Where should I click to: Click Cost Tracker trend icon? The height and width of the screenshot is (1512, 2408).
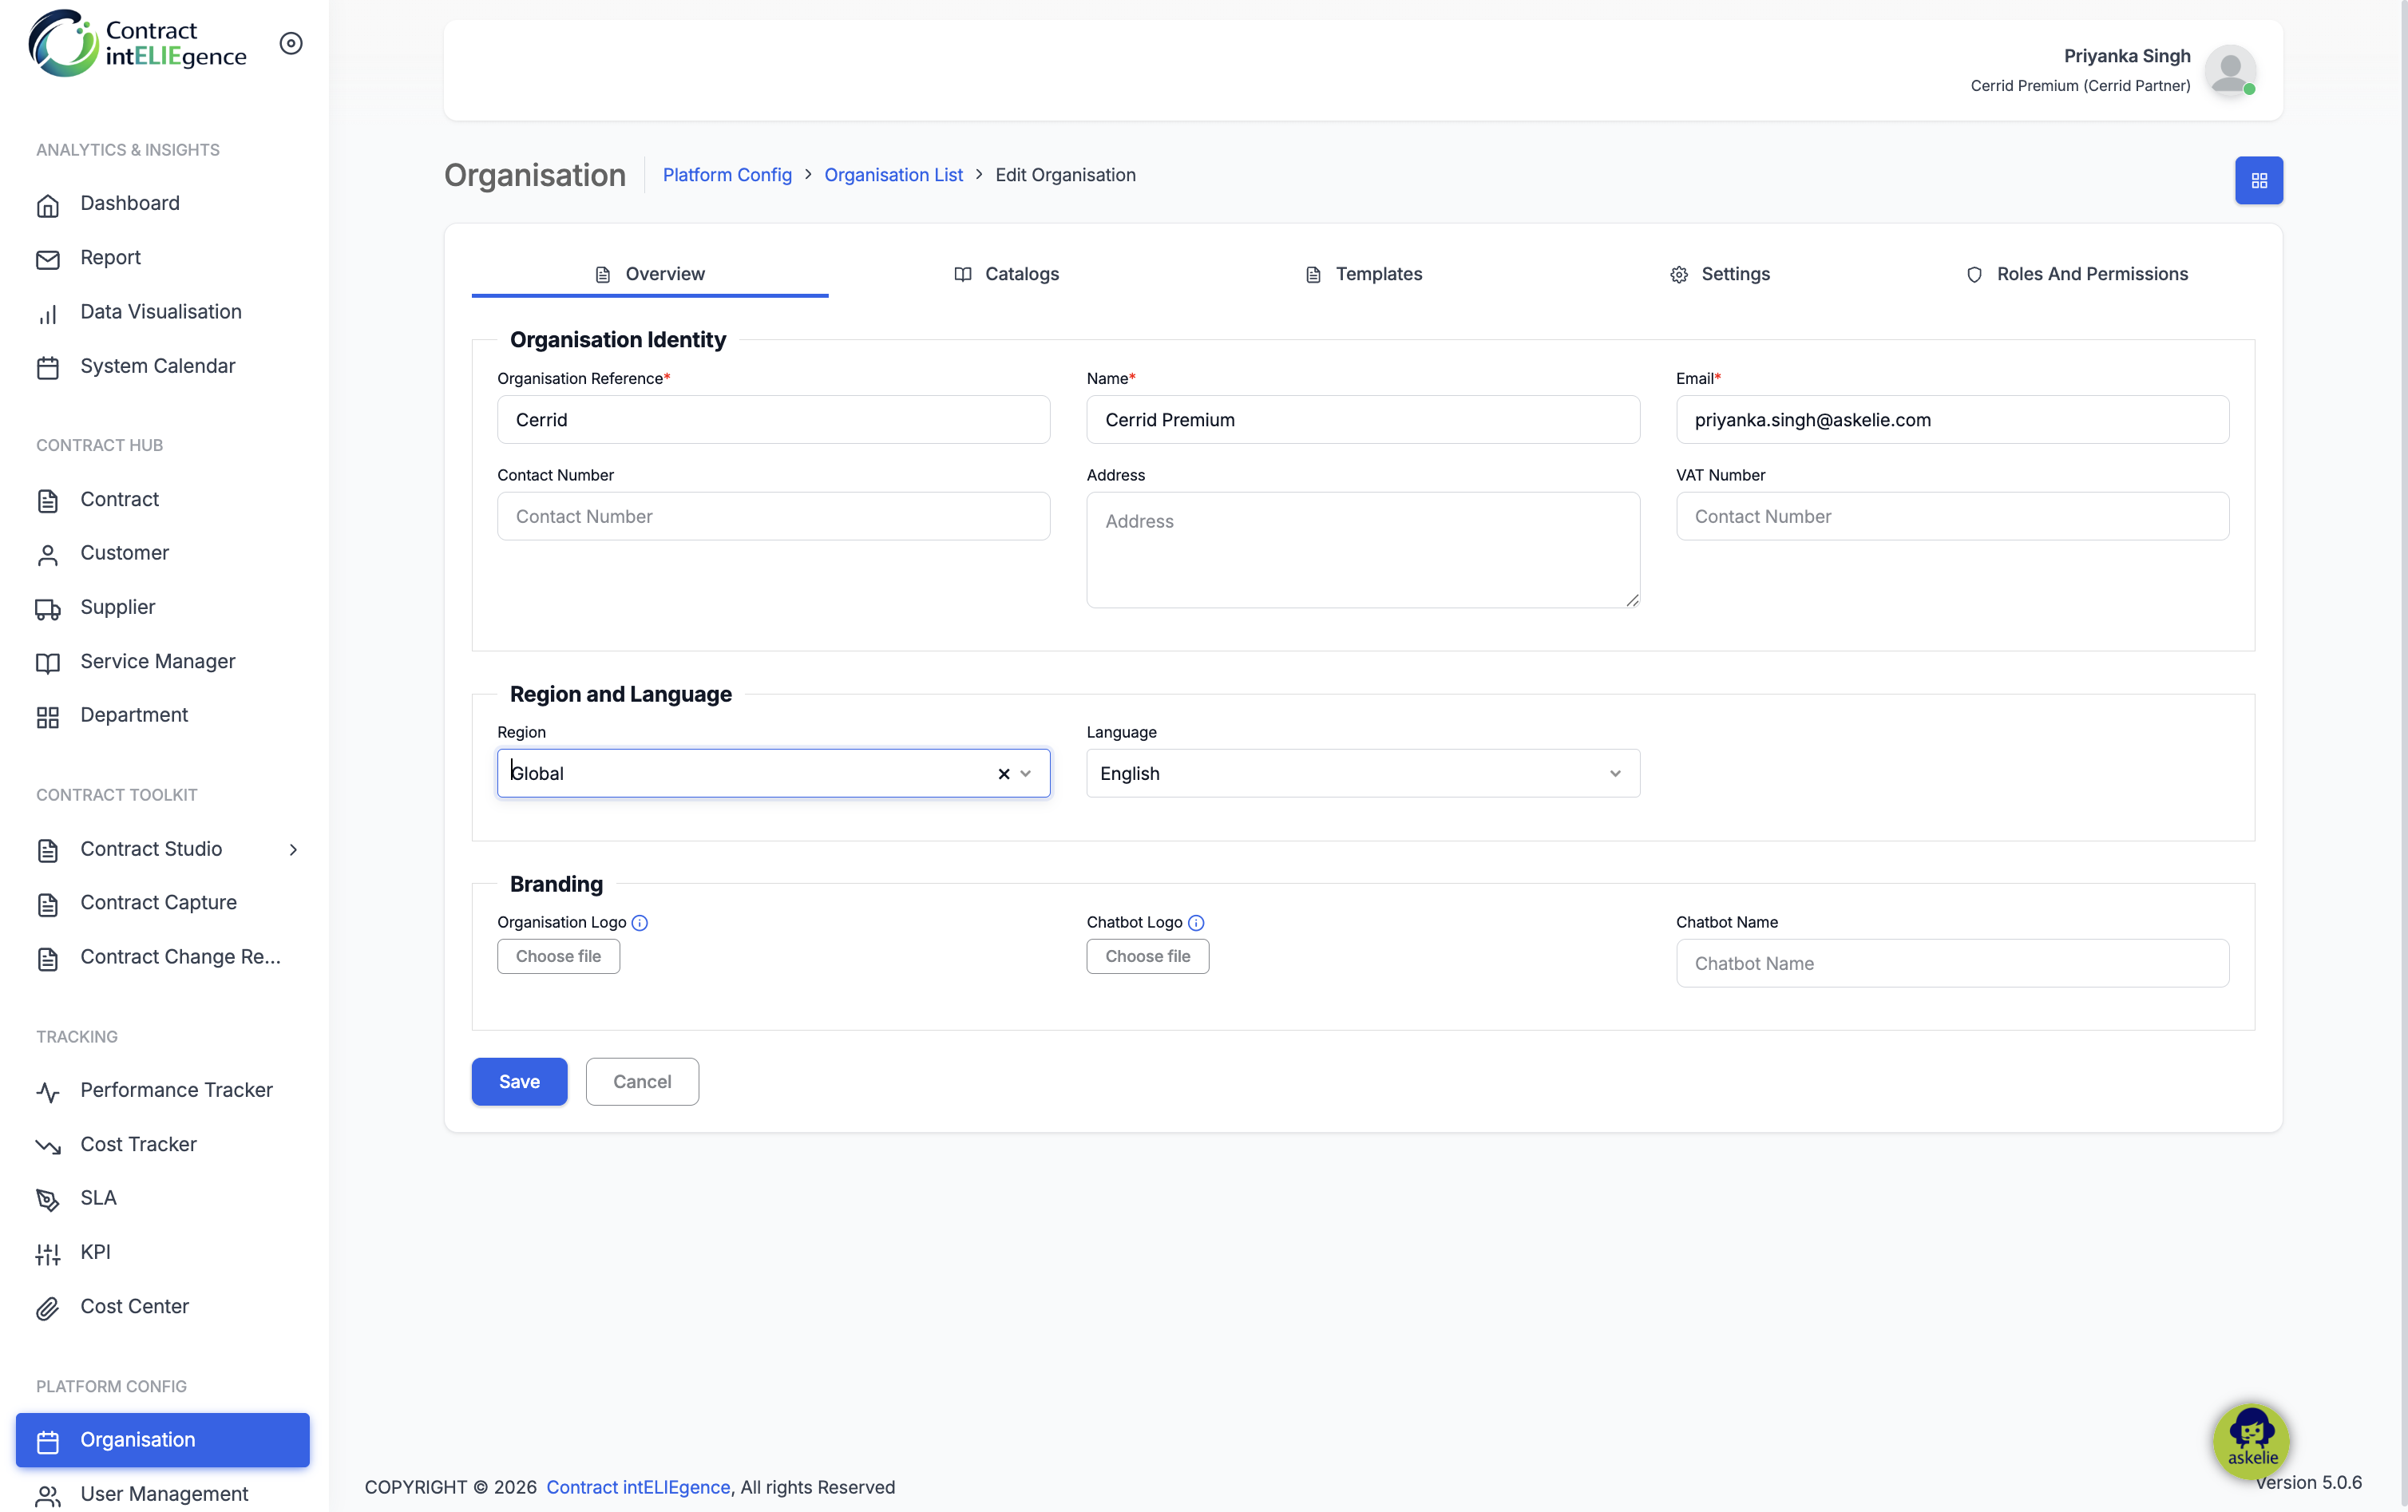(x=48, y=1146)
